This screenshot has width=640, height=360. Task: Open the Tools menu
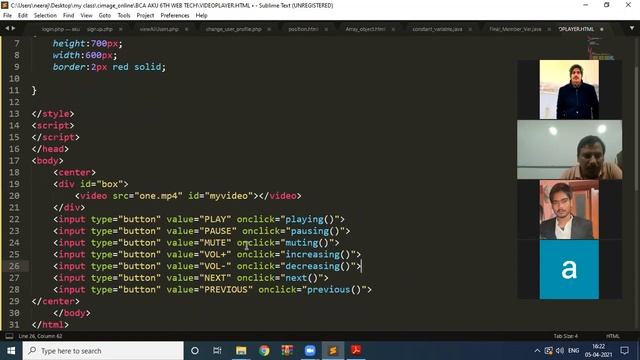click(124, 16)
